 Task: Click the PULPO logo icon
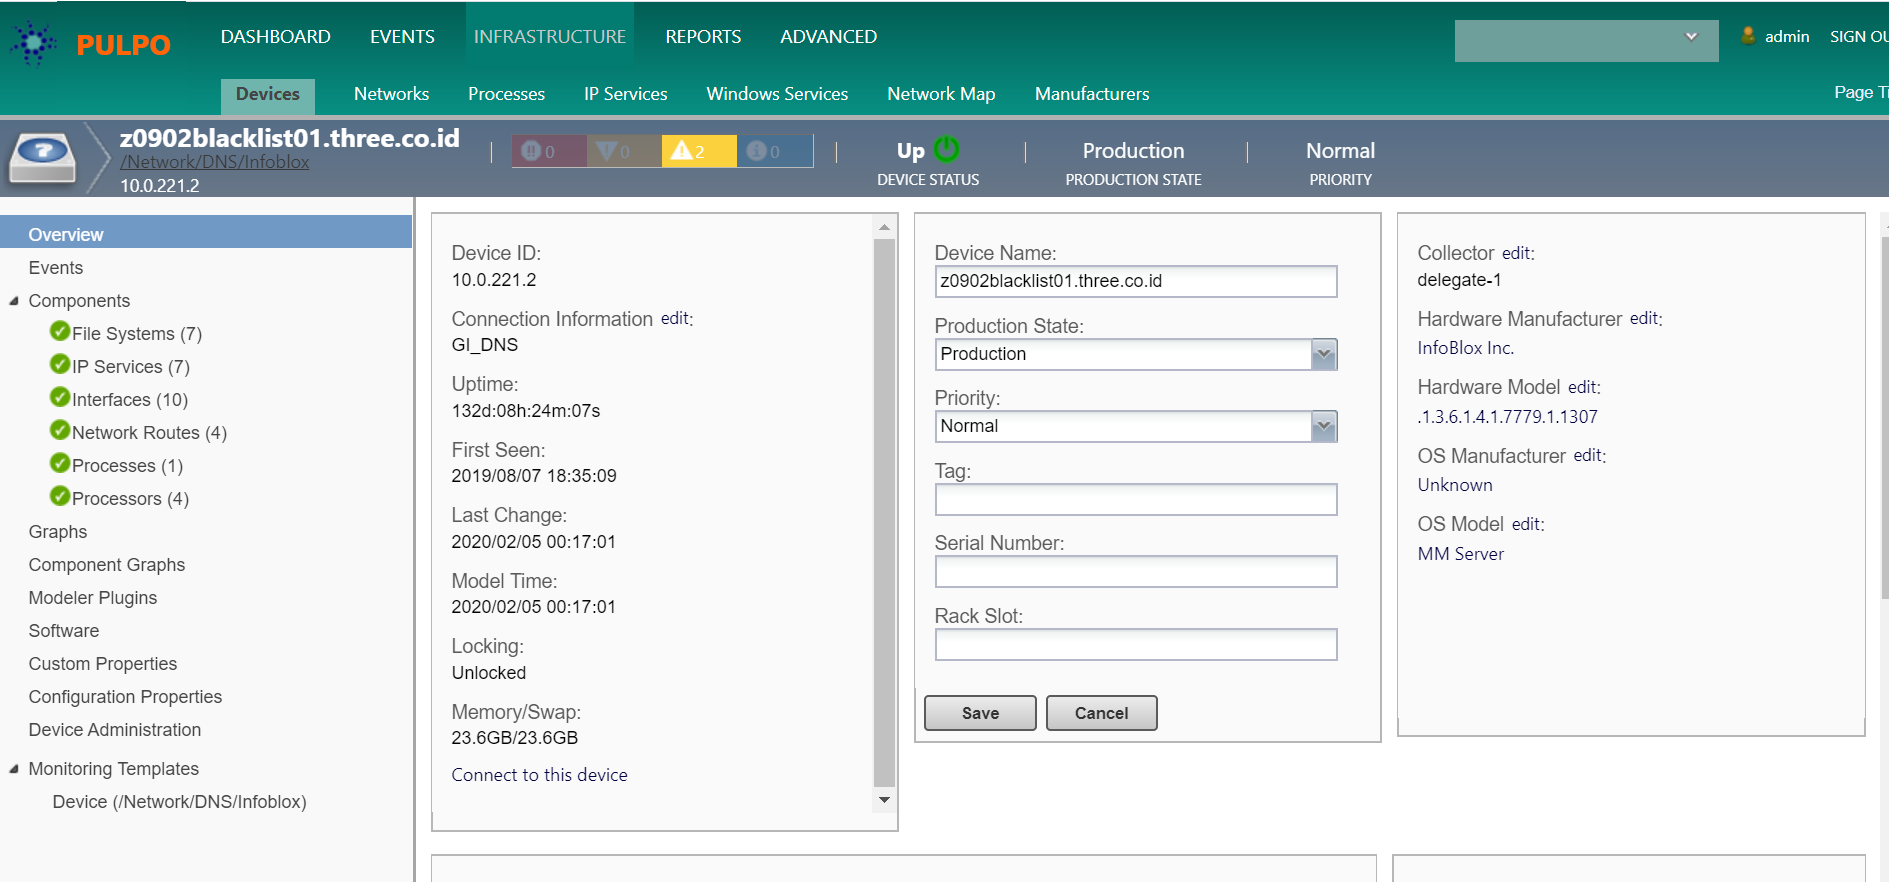35,43
